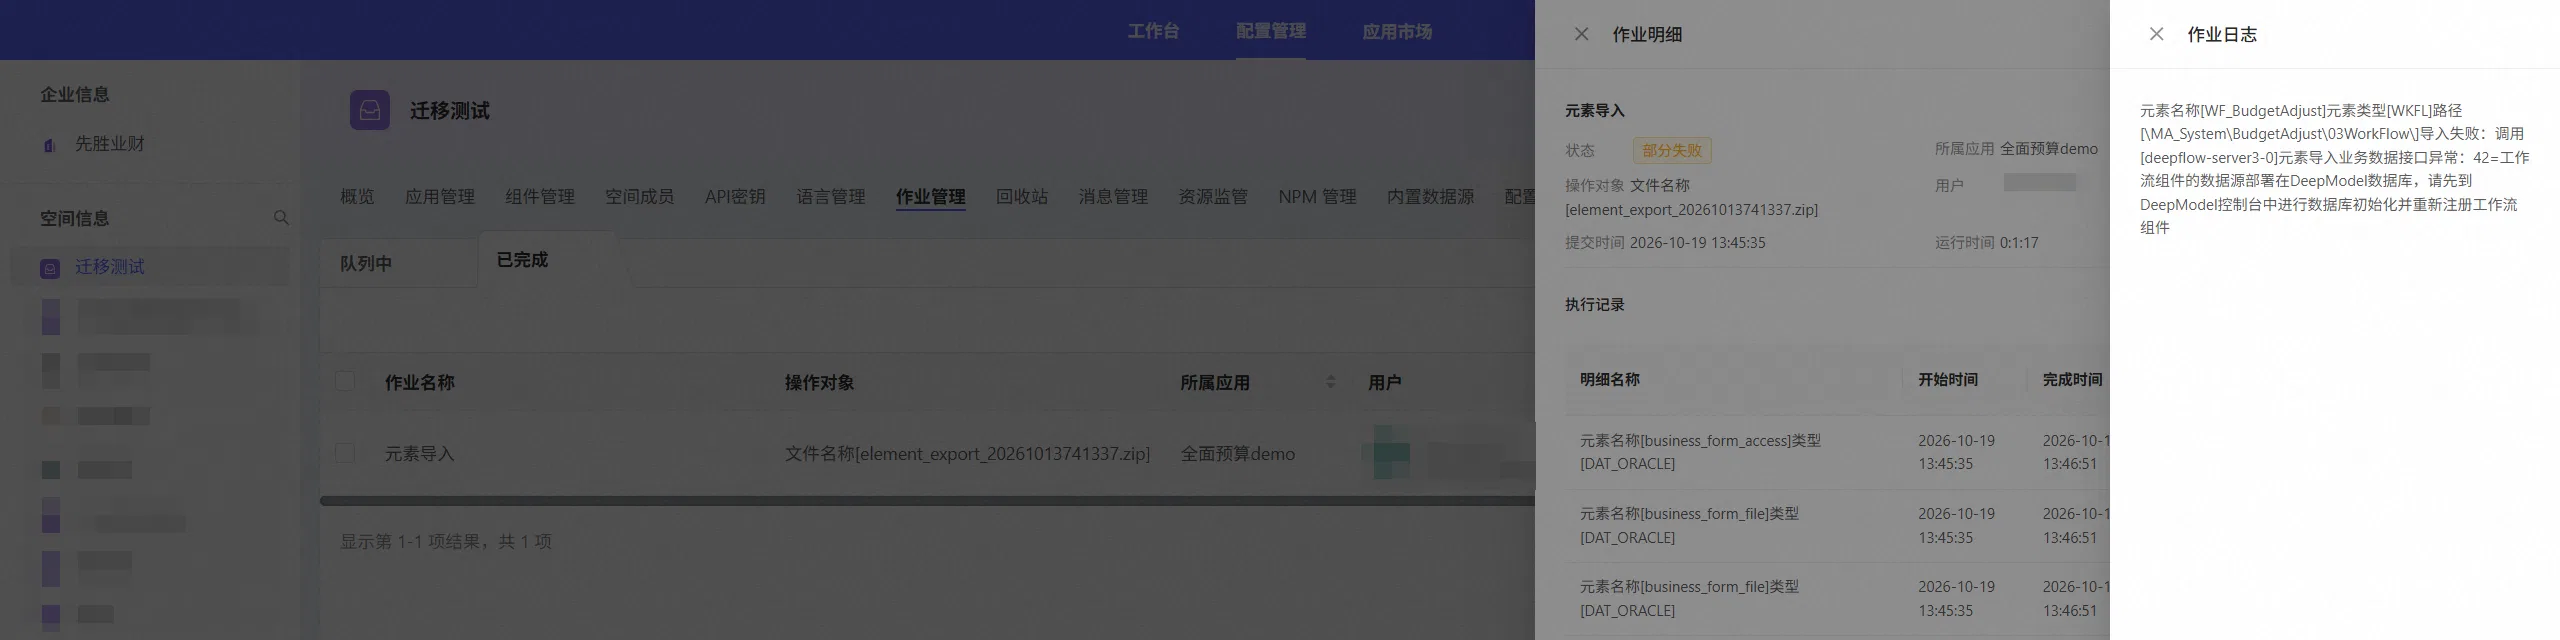The height and width of the screenshot is (640, 2560).
Task: Switch to the 消息管理 tab
Action: [x=1113, y=197]
